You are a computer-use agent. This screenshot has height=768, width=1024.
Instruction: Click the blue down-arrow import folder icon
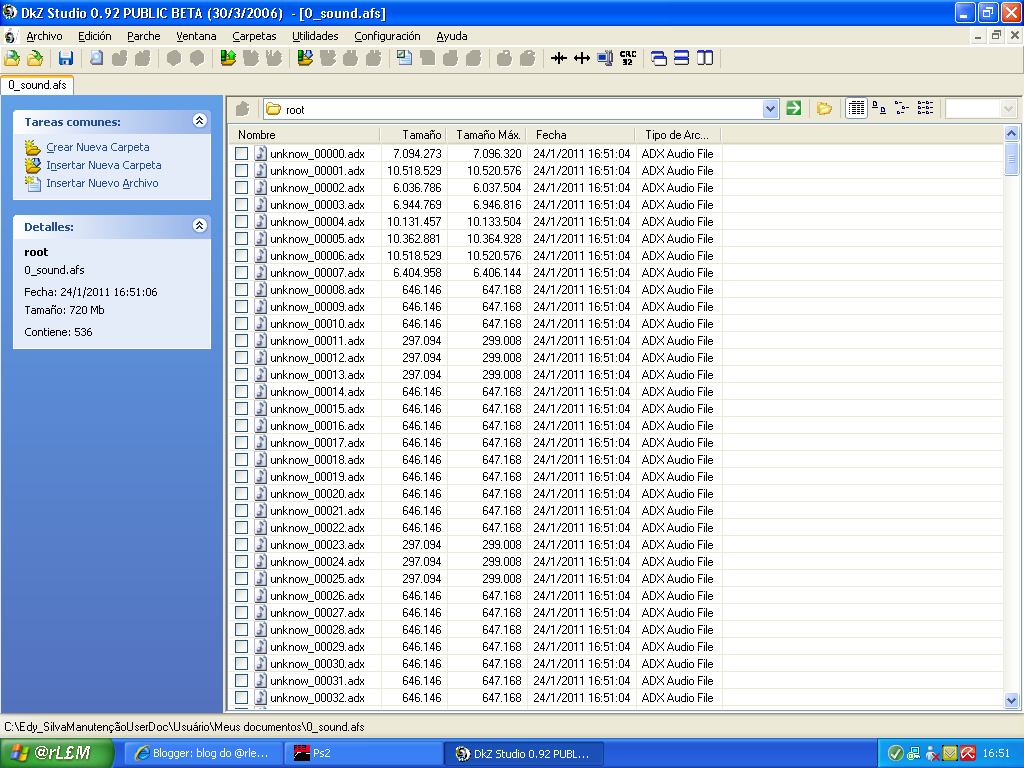click(x=304, y=58)
